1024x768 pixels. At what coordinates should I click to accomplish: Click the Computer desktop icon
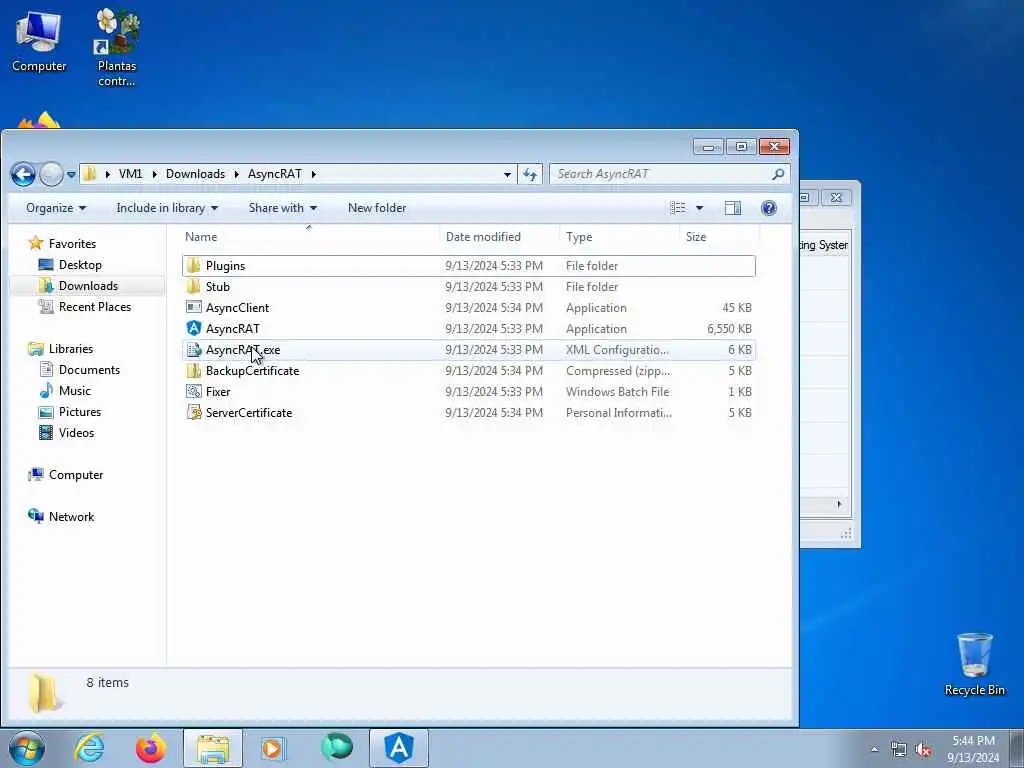[x=39, y=40]
